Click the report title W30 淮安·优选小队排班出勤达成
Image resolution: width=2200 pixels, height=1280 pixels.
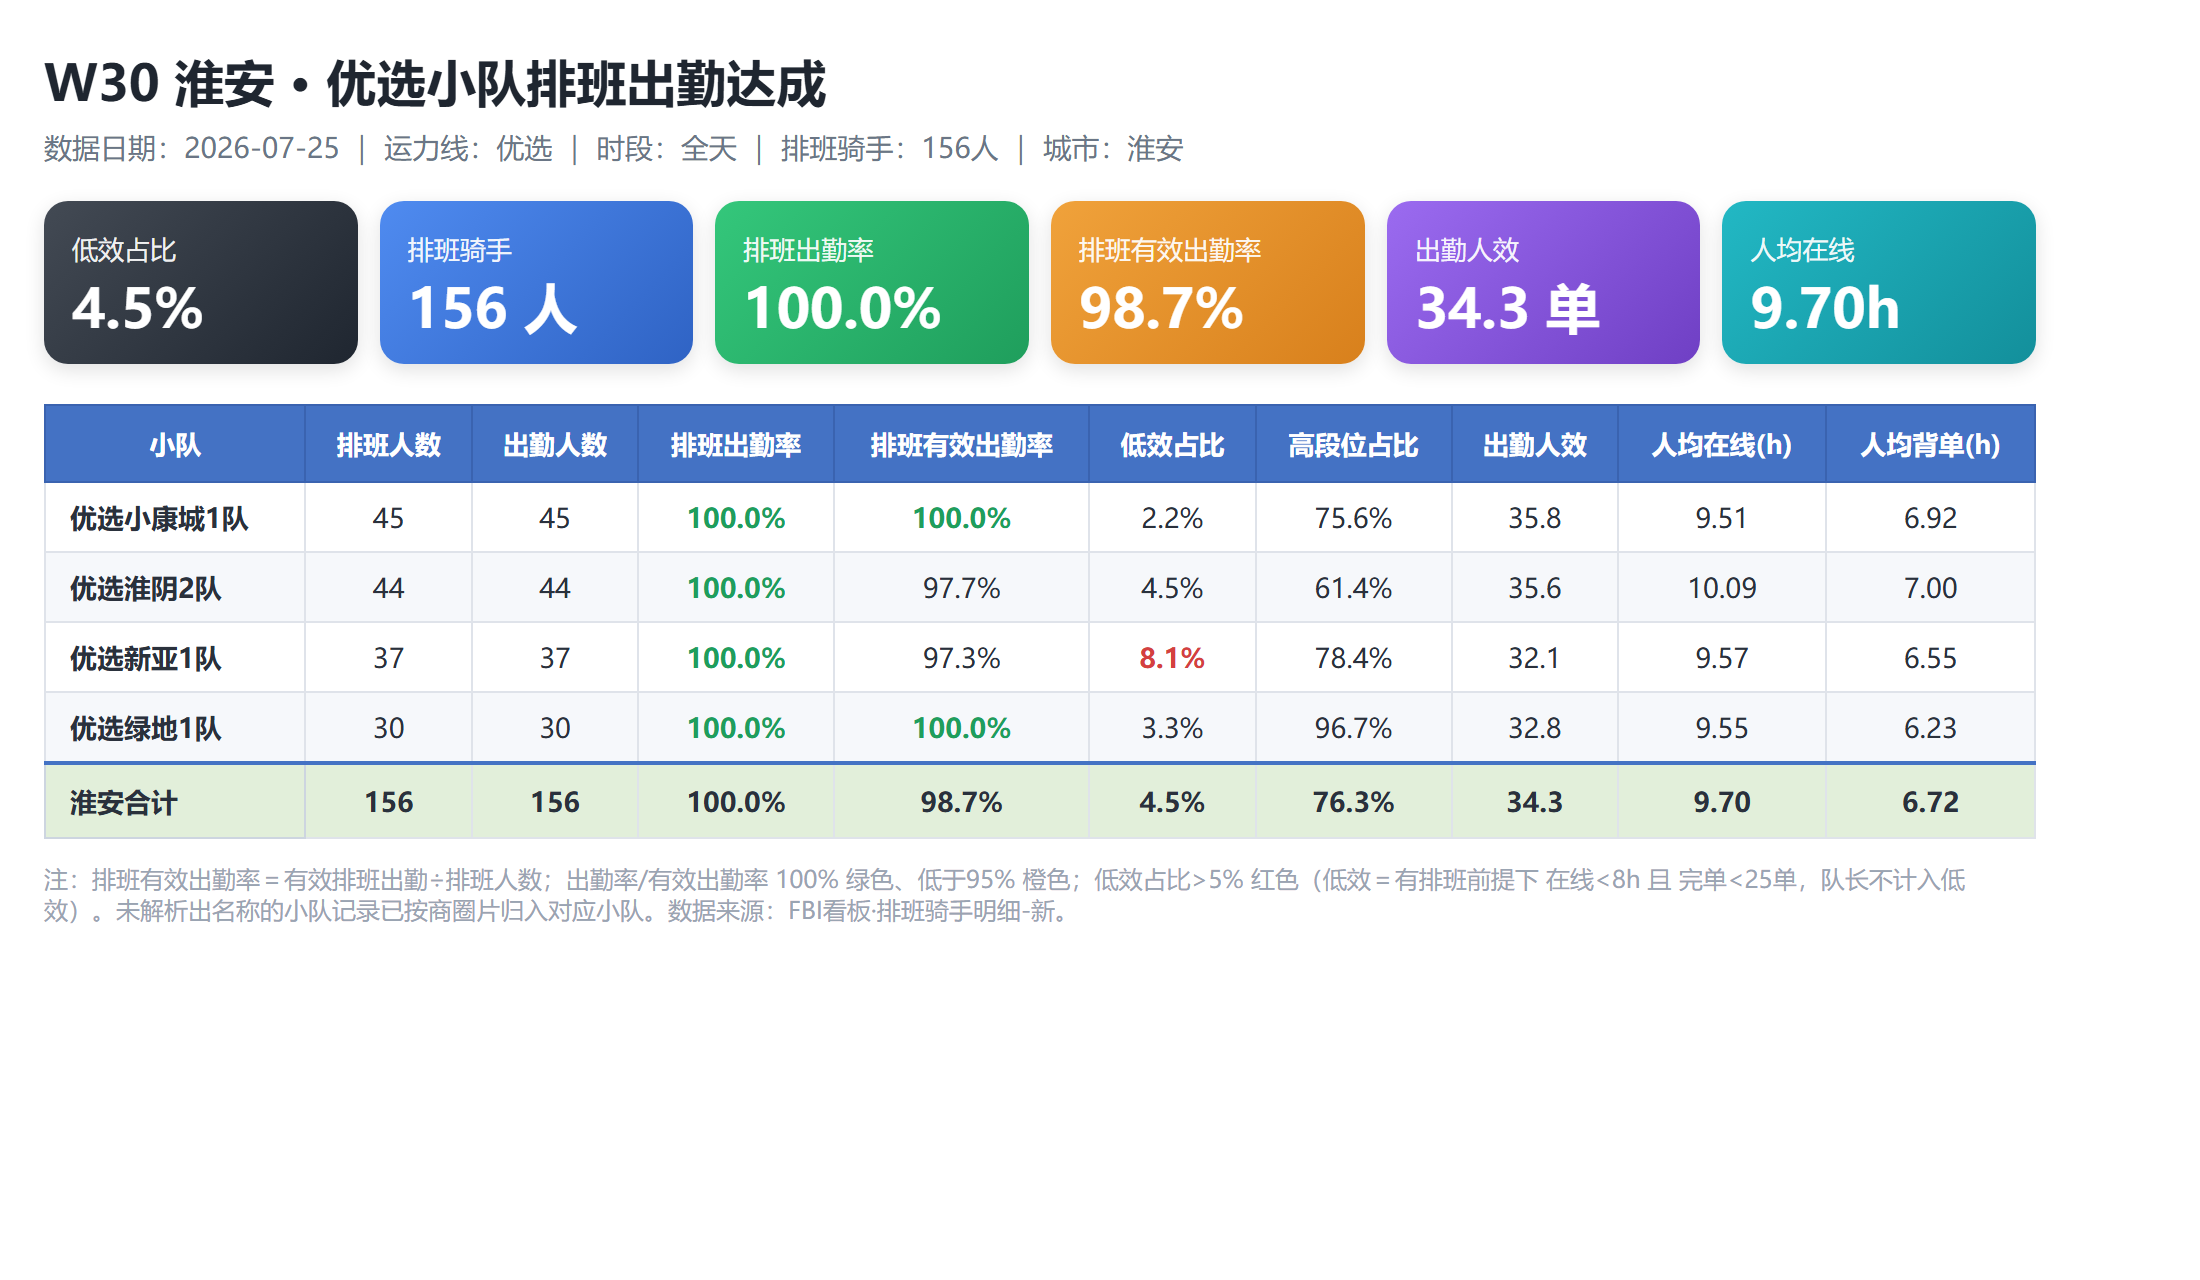click(435, 83)
